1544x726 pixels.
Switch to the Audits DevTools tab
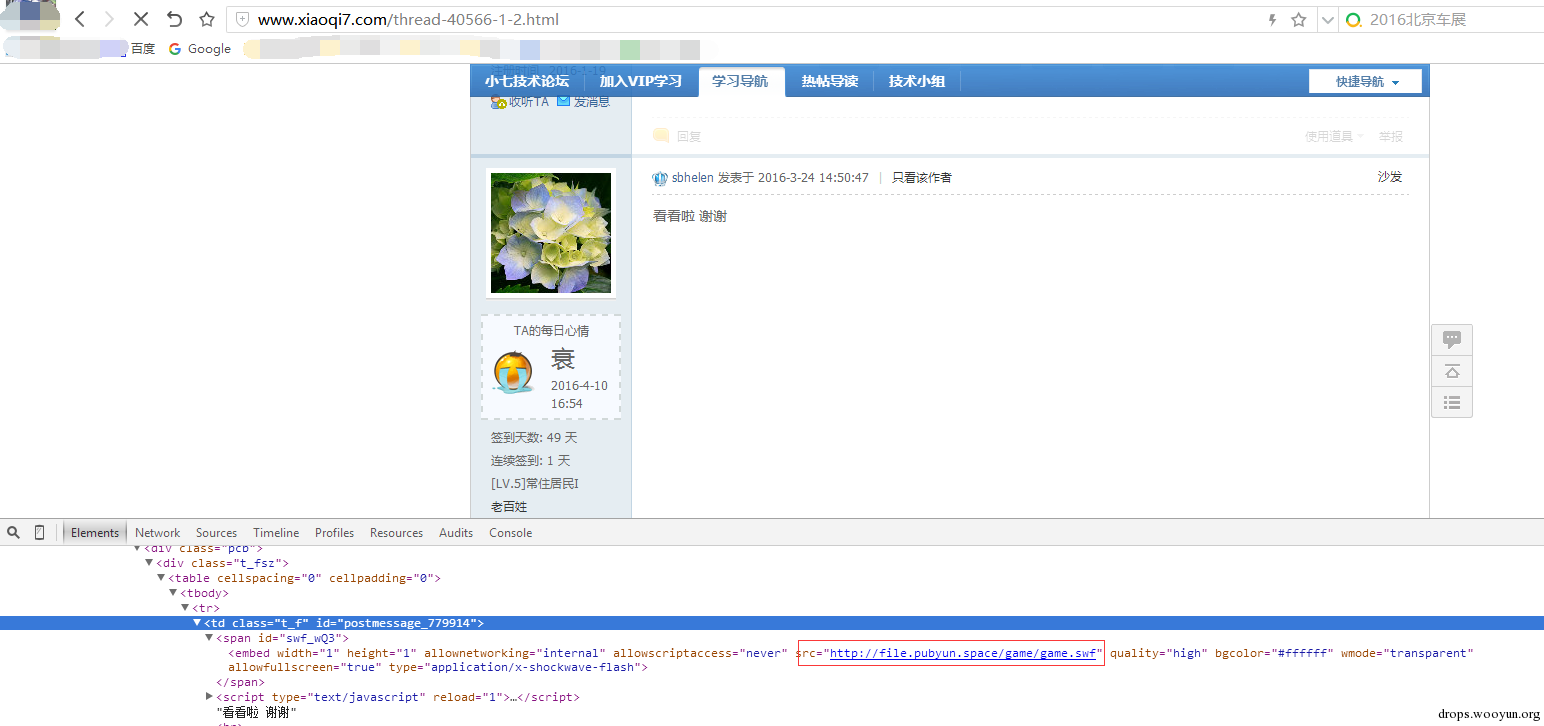(x=456, y=533)
